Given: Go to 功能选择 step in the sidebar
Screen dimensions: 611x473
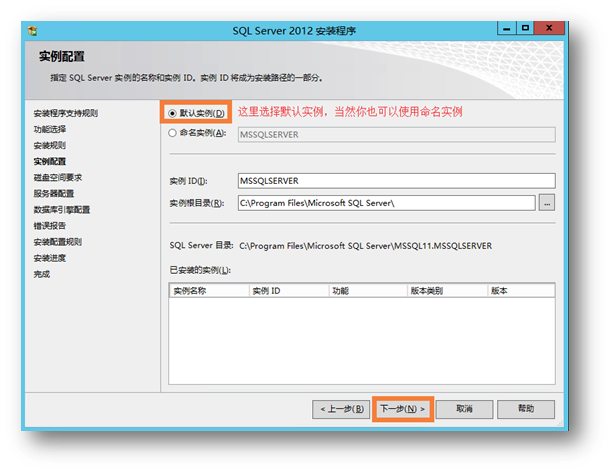Looking at the screenshot, I should pos(52,129).
